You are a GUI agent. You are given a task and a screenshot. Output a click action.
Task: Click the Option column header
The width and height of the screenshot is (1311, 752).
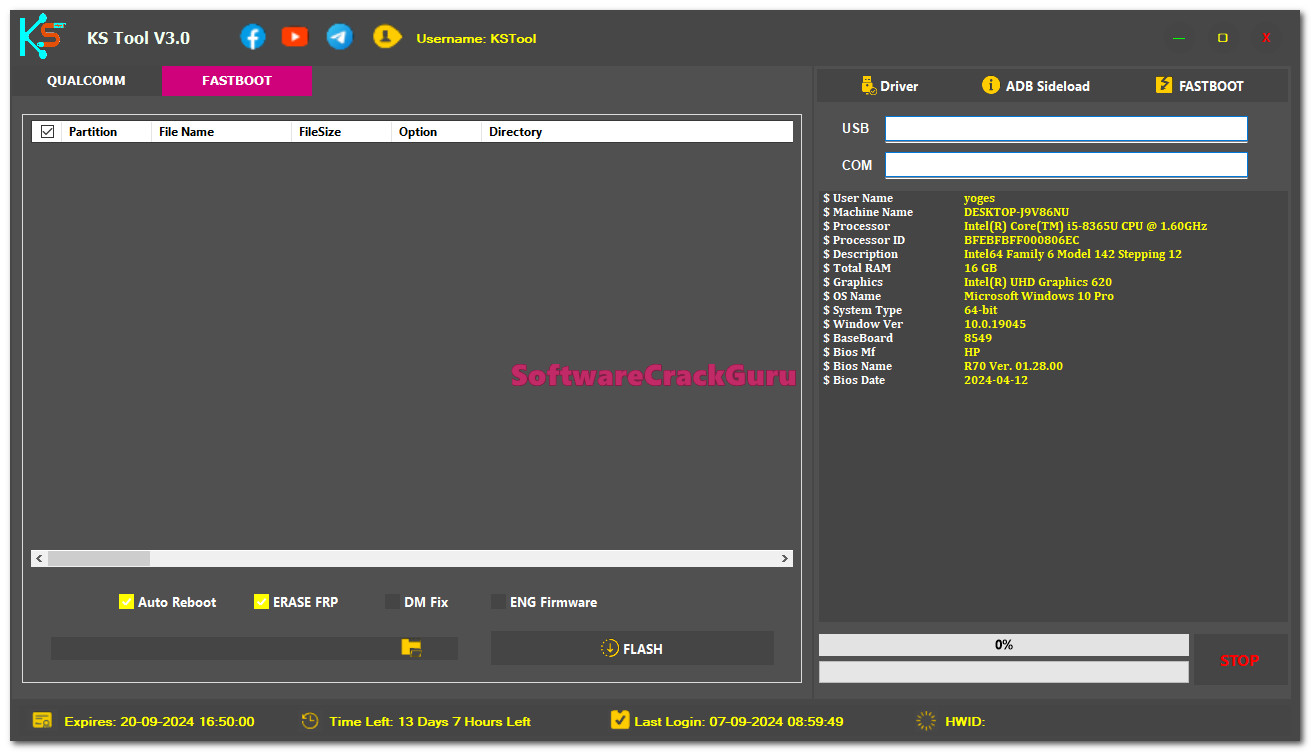[x=436, y=131]
